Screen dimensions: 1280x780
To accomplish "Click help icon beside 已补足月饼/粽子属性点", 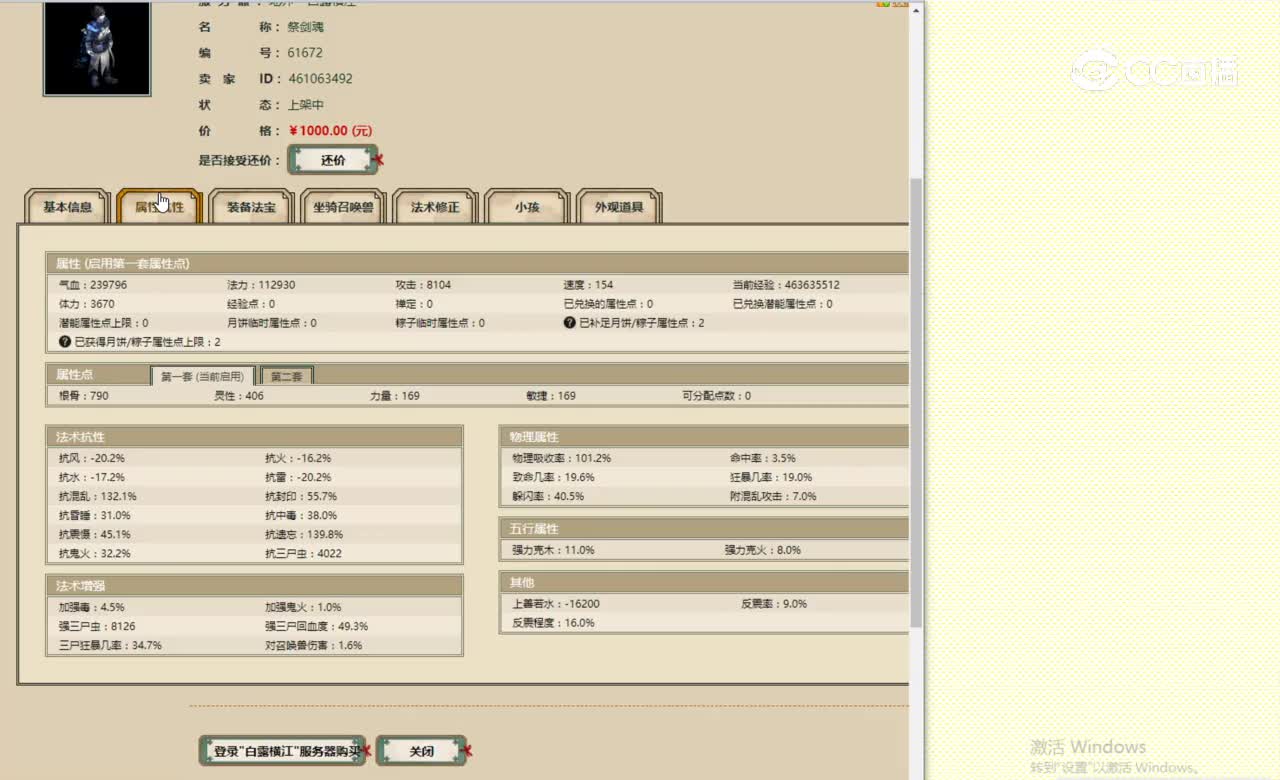I will [570, 323].
